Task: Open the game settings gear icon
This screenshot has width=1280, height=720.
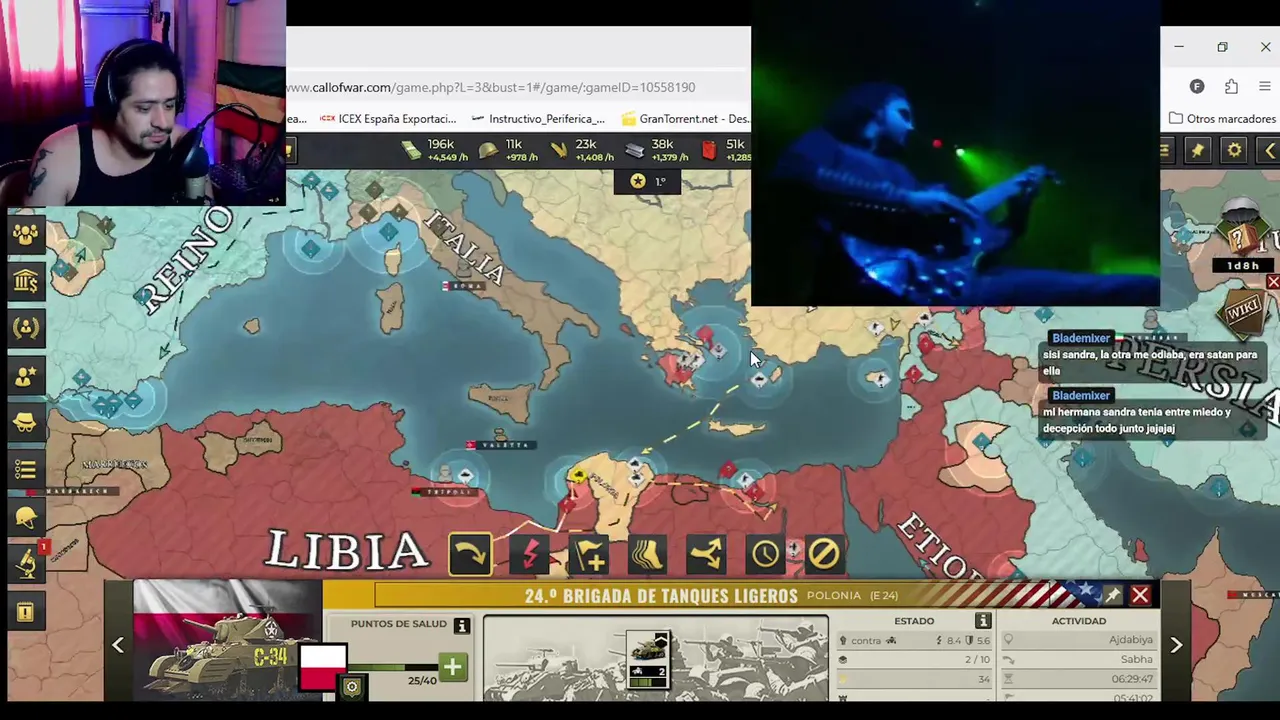Action: pos(1234,150)
